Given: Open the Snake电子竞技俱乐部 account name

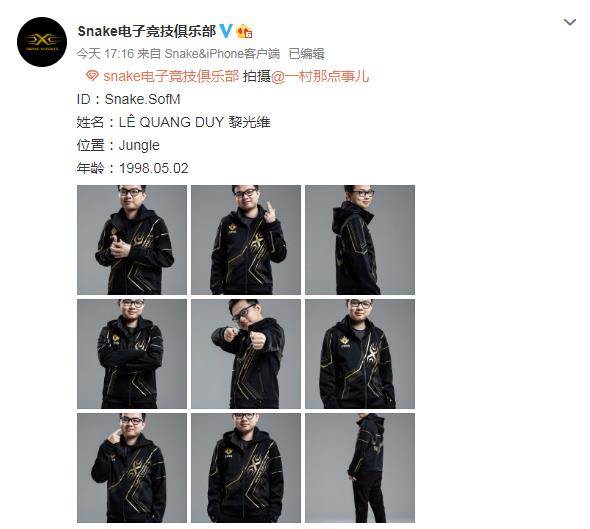Looking at the screenshot, I should pos(146,31).
